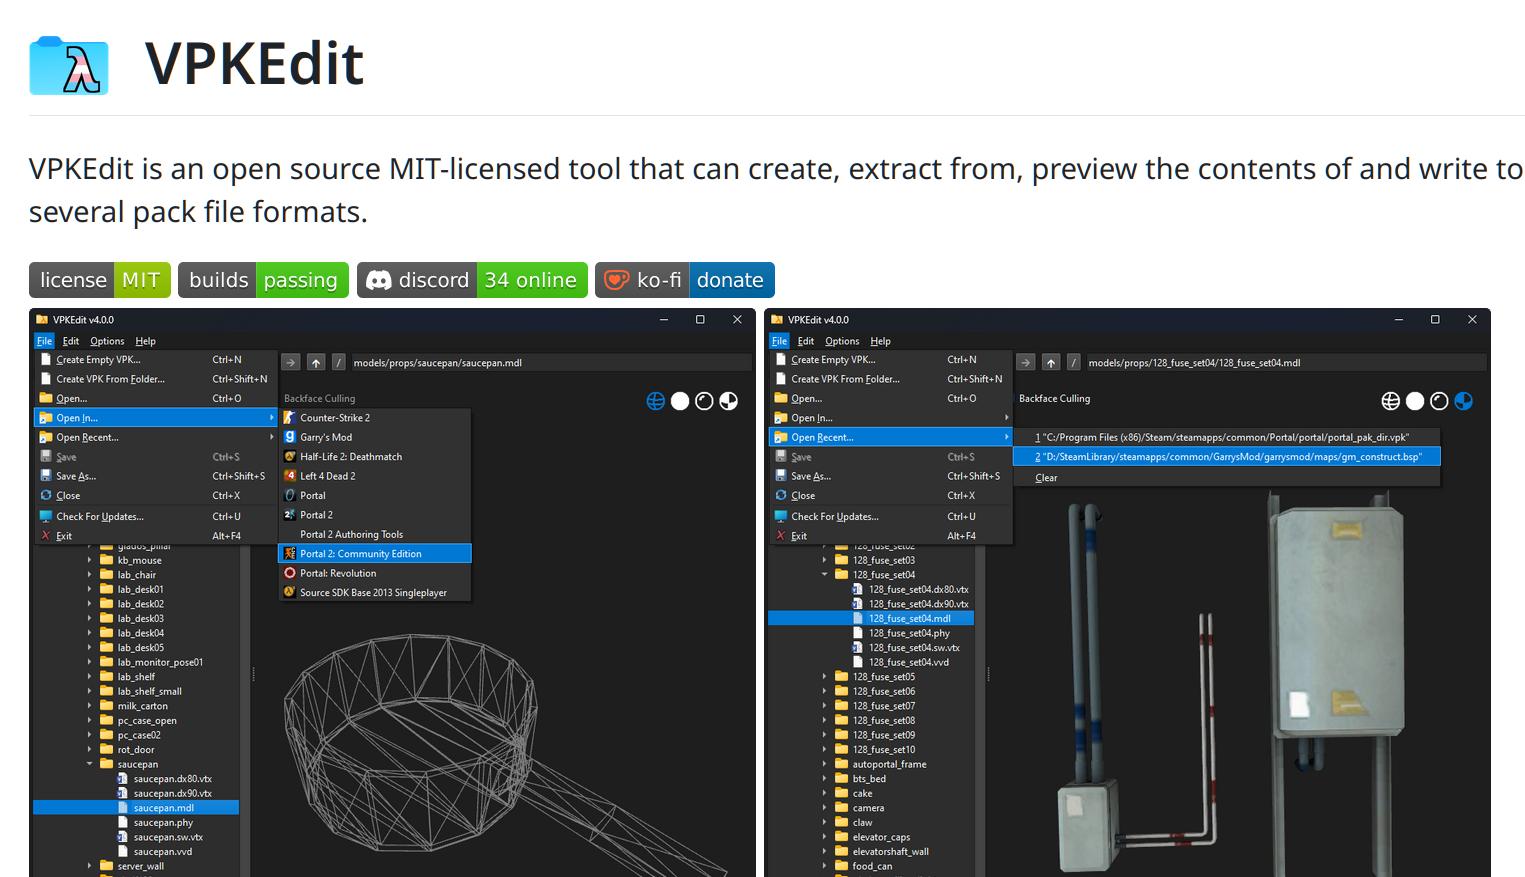Click up arrow button in right window
The image size is (1525, 877).
pyautogui.click(x=1051, y=363)
